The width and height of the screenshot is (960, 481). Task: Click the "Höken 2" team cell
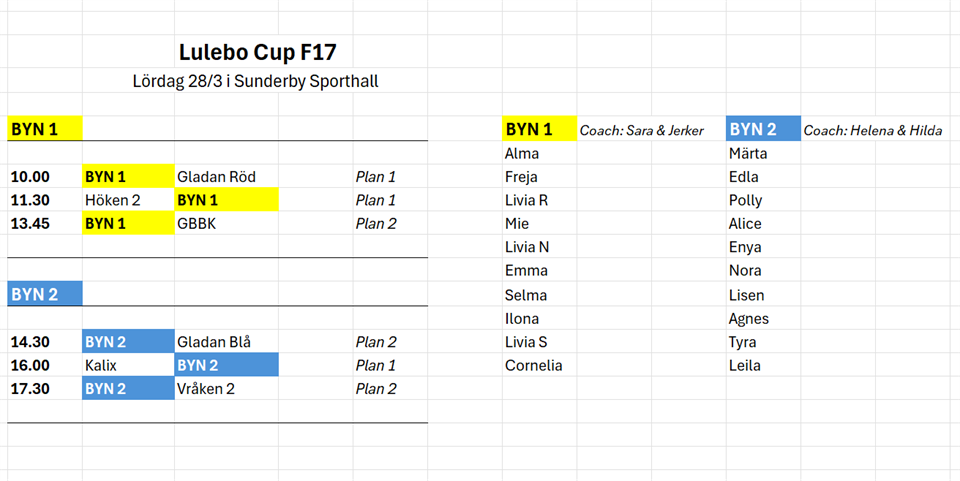pyautogui.click(x=113, y=200)
